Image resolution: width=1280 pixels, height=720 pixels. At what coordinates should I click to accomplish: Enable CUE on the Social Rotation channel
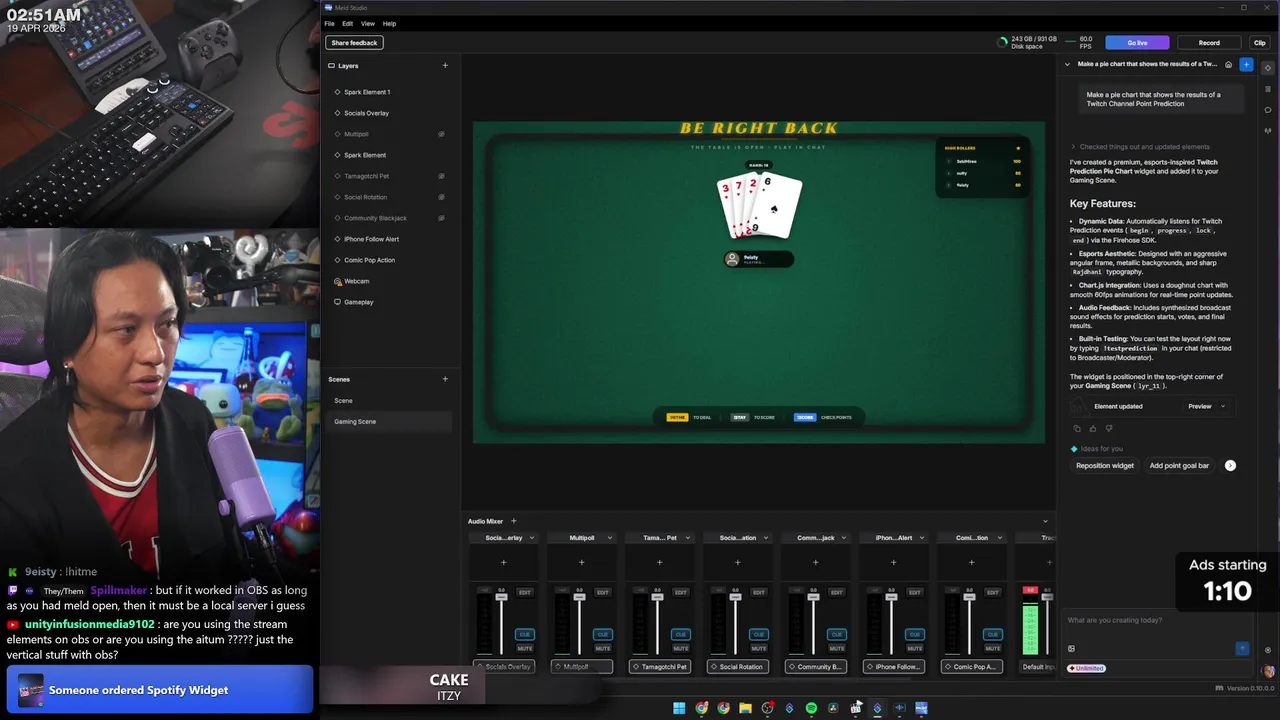pyautogui.click(x=759, y=634)
